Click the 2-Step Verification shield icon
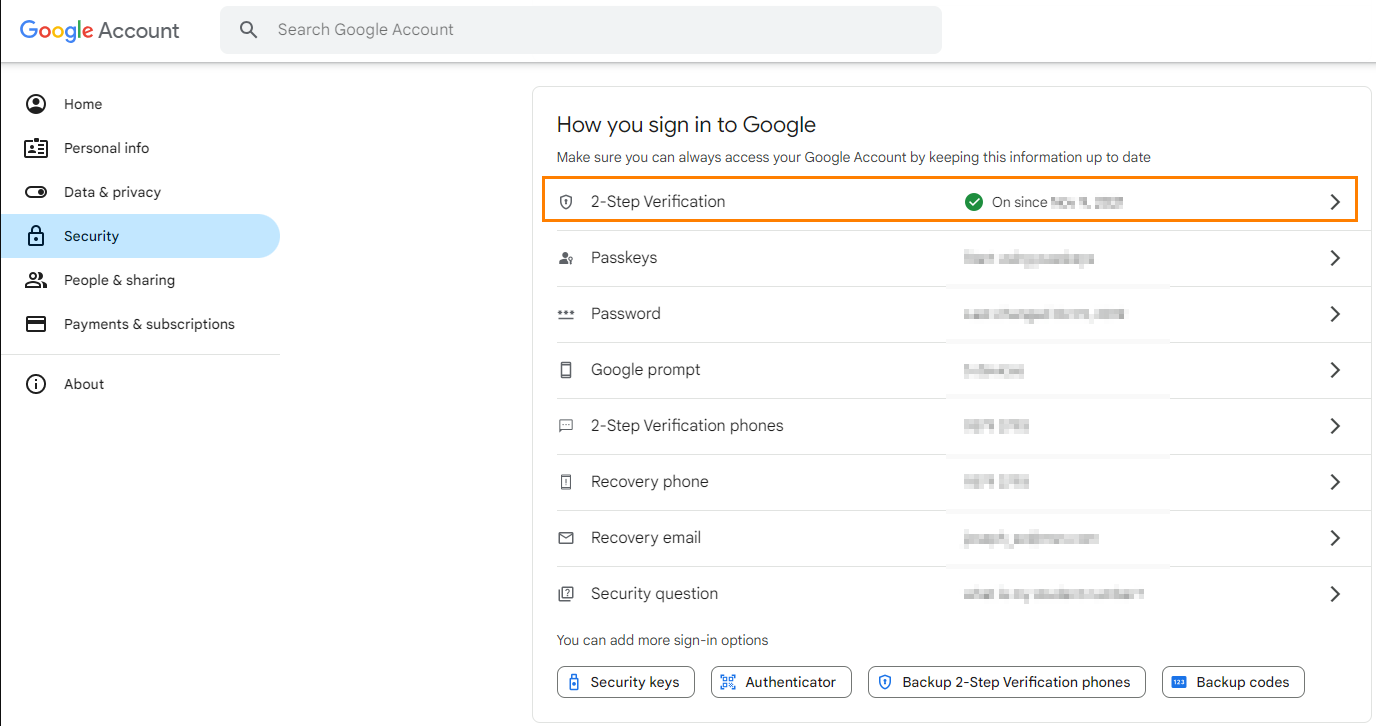The image size is (1376, 726). tap(566, 202)
